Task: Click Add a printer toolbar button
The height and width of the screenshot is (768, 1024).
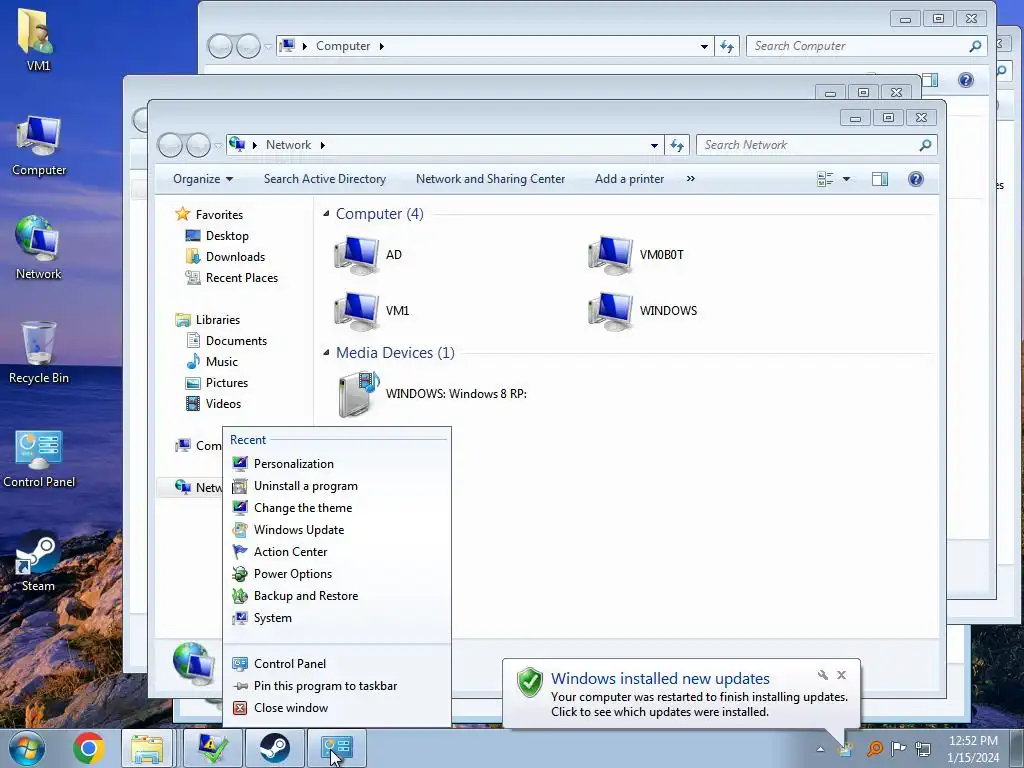Action: click(x=630, y=179)
